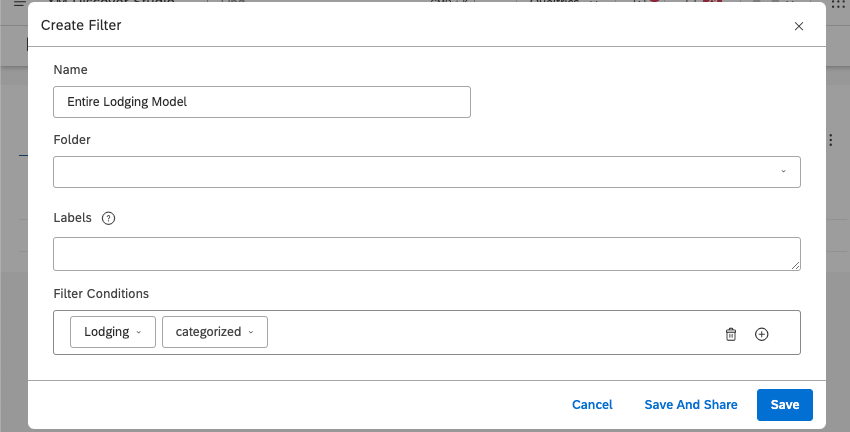850x432 pixels.
Task: Click the three-dot menu behind the dialog's right edge
Action: pos(832,140)
